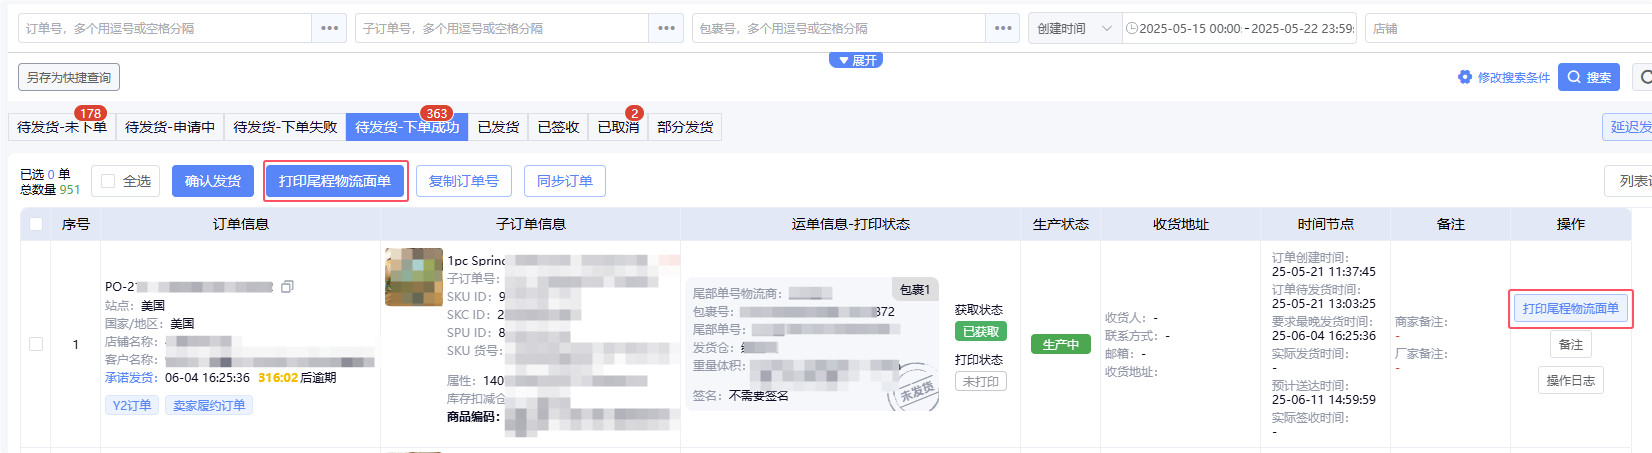Open the 待发货-下单失败 tab

[285, 127]
